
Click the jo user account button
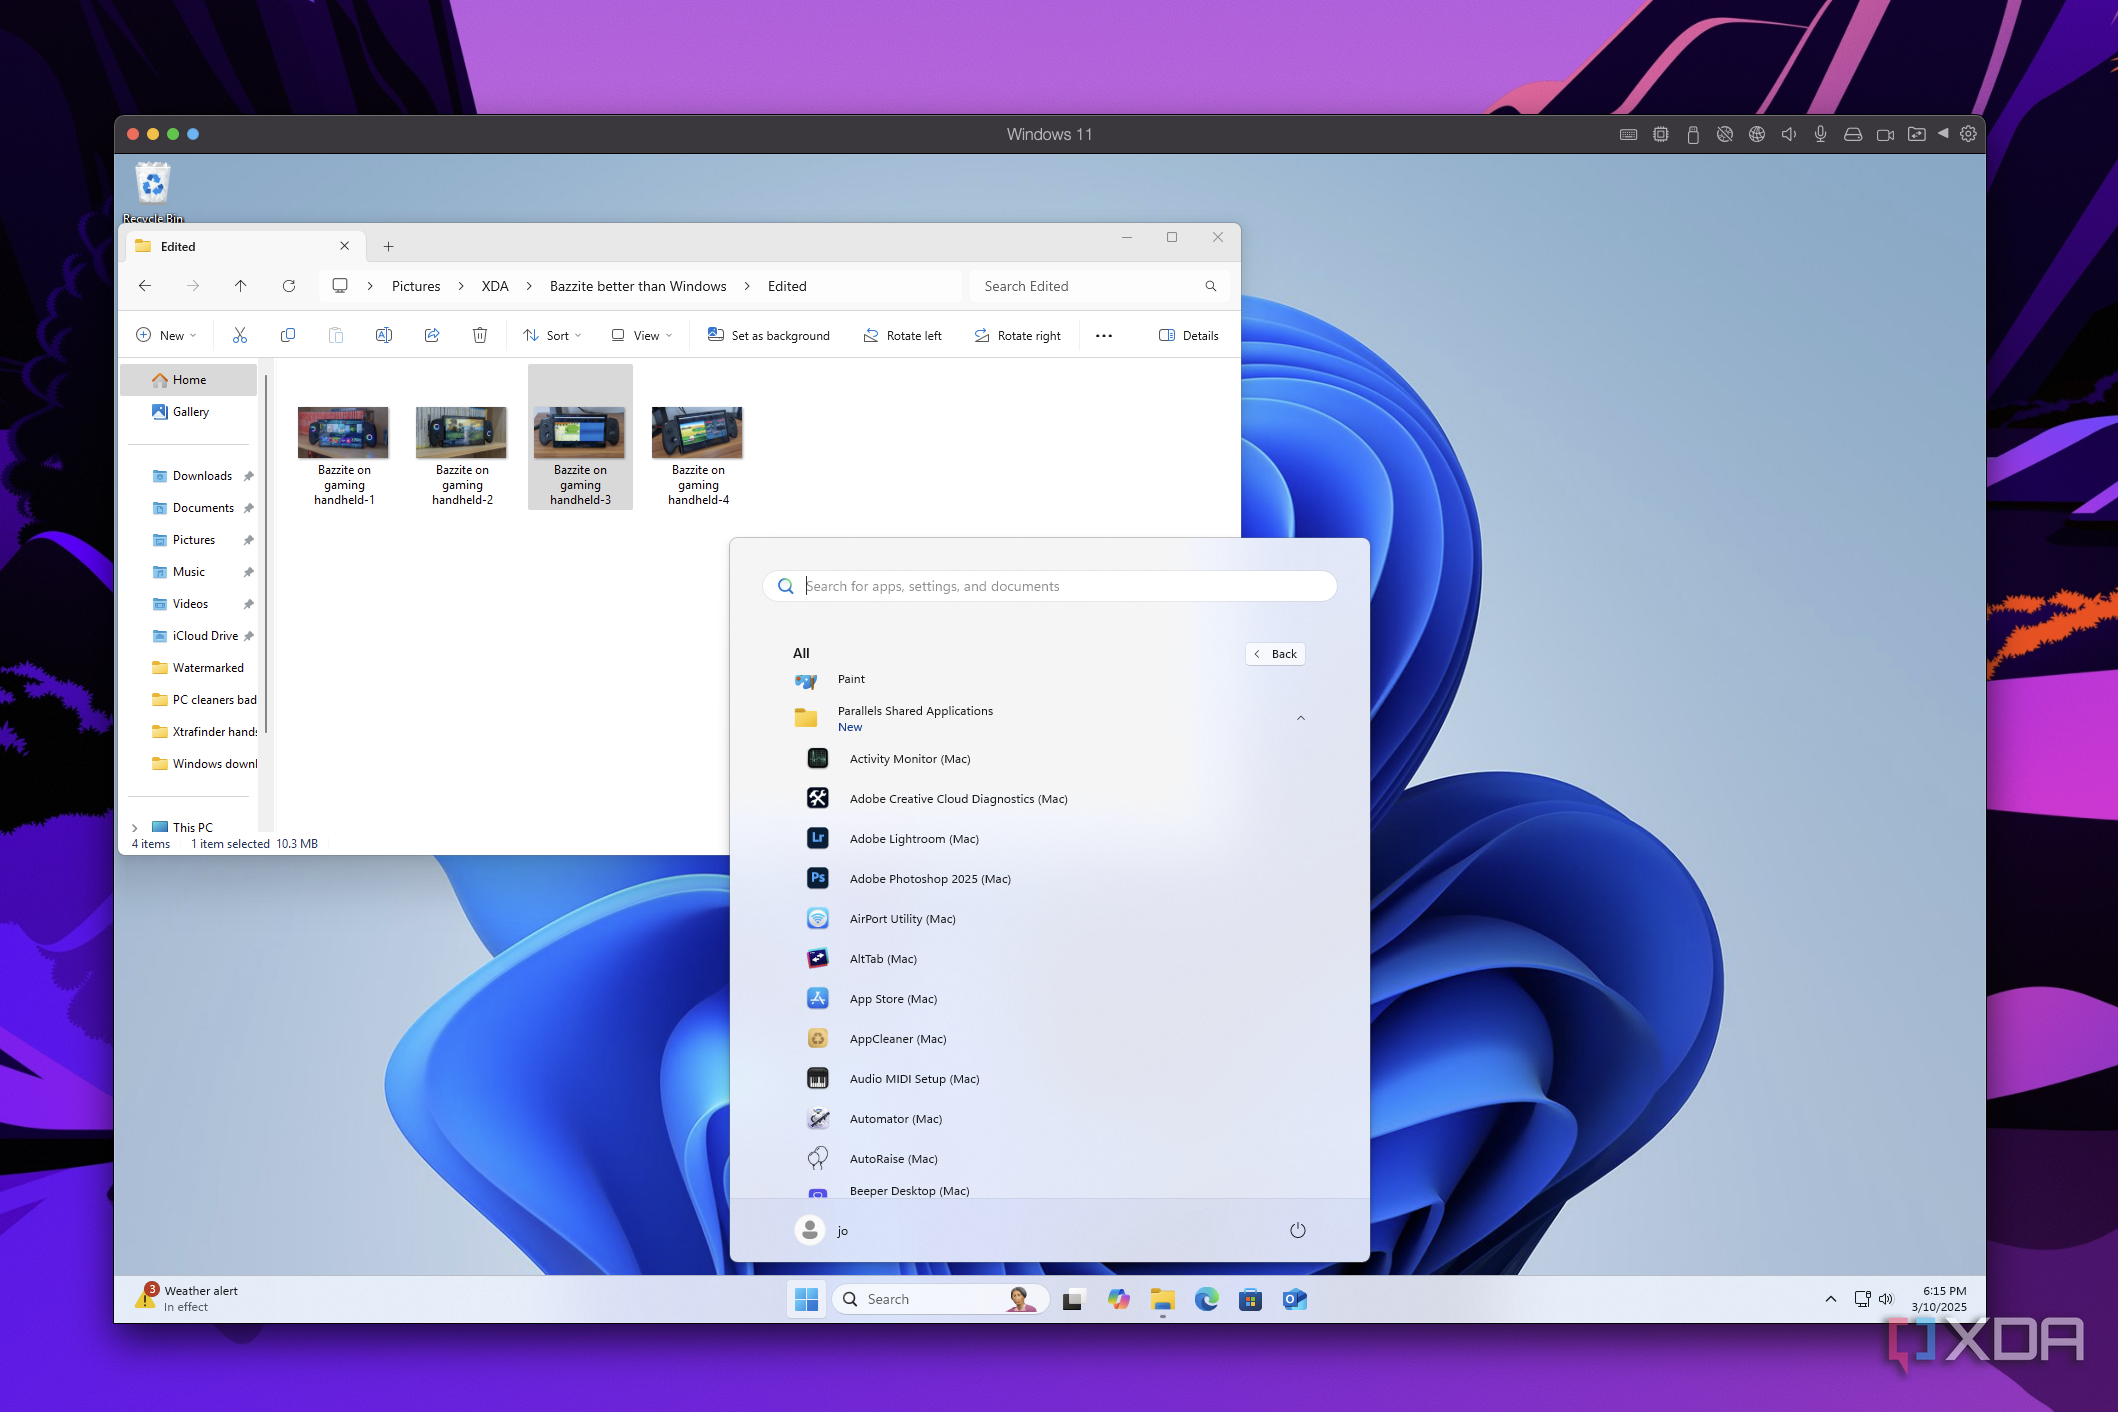click(x=822, y=1230)
